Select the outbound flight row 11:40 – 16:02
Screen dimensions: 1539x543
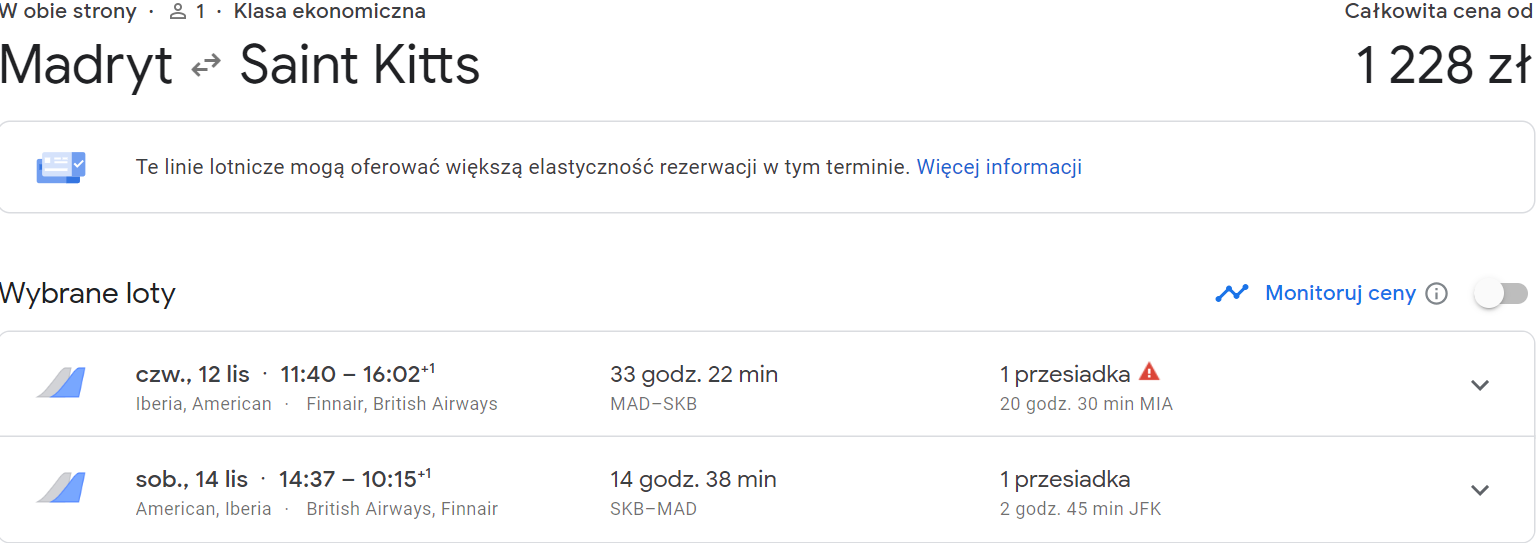tap(767, 385)
